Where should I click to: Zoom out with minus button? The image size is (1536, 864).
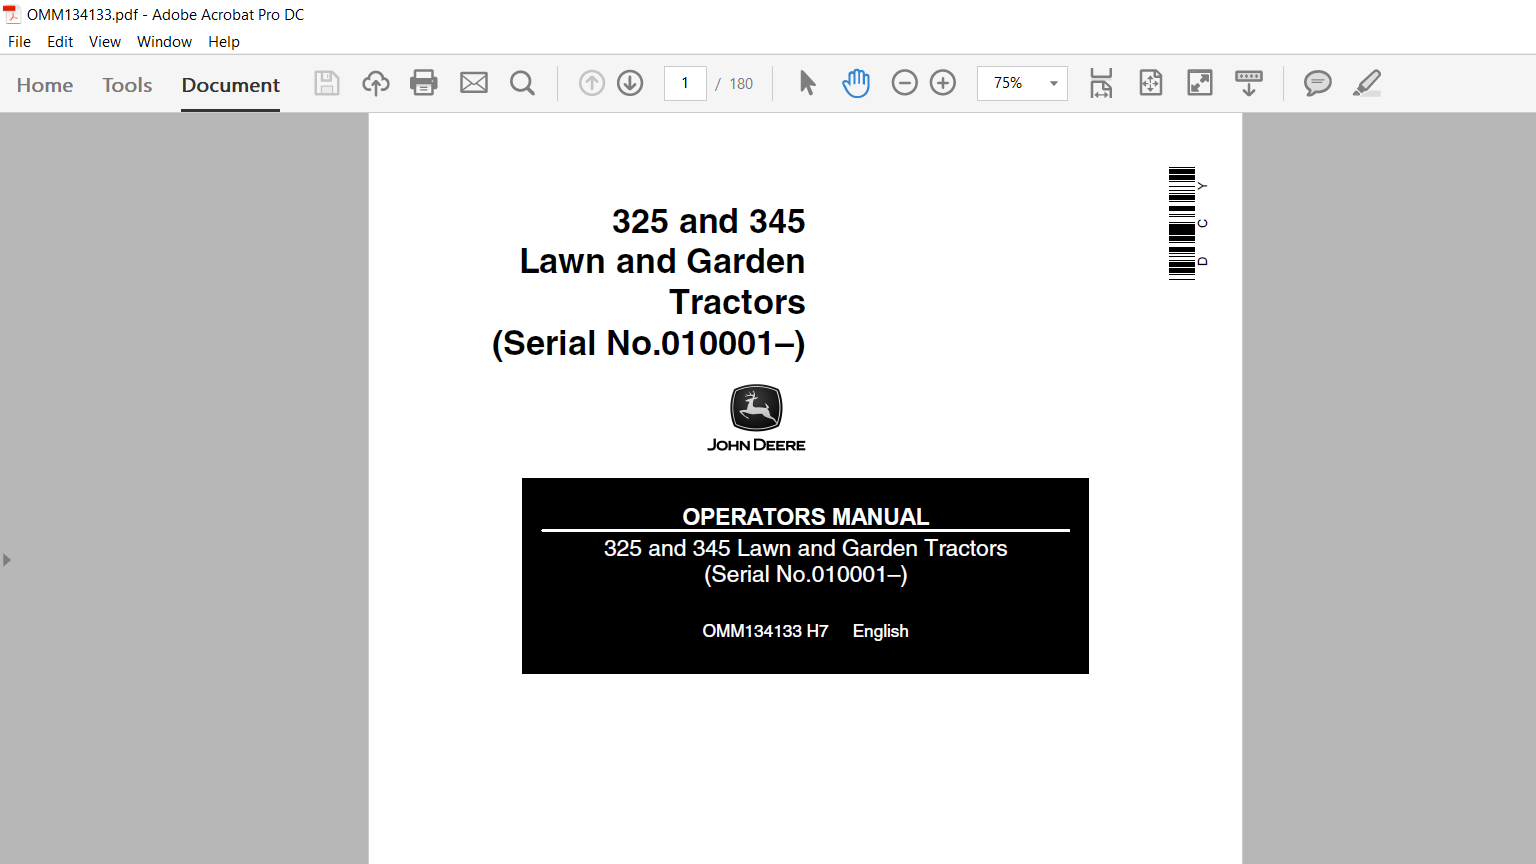(x=904, y=83)
